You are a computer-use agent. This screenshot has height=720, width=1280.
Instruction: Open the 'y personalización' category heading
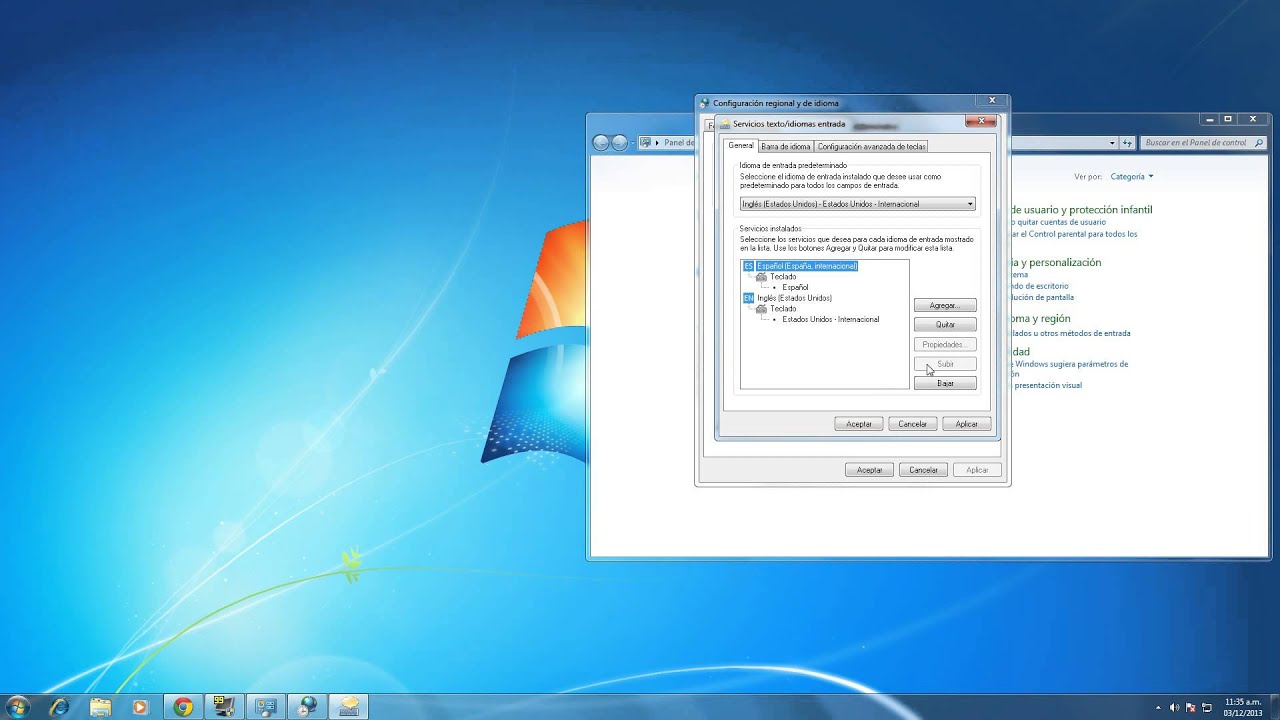coord(1056,262)
